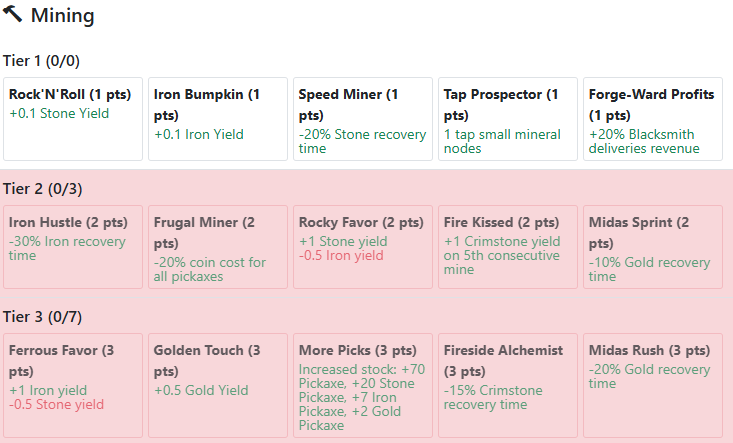Click the Midas Sprint skill
The image size is (733, 443).
(653, 247)
